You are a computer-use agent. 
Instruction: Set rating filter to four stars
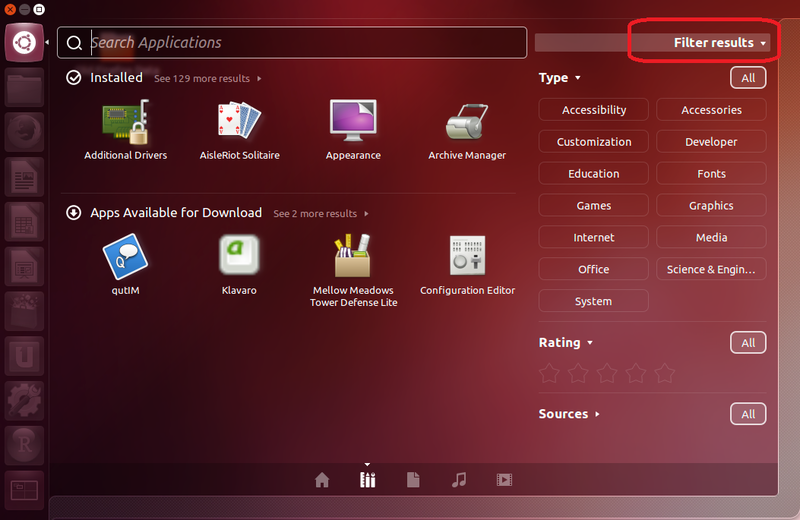click(x=636, y=373)
